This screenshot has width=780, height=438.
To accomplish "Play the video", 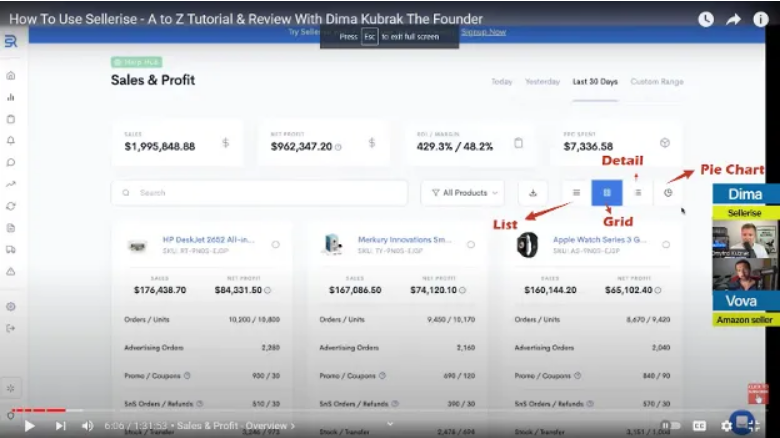I will [x=29, y=426].
